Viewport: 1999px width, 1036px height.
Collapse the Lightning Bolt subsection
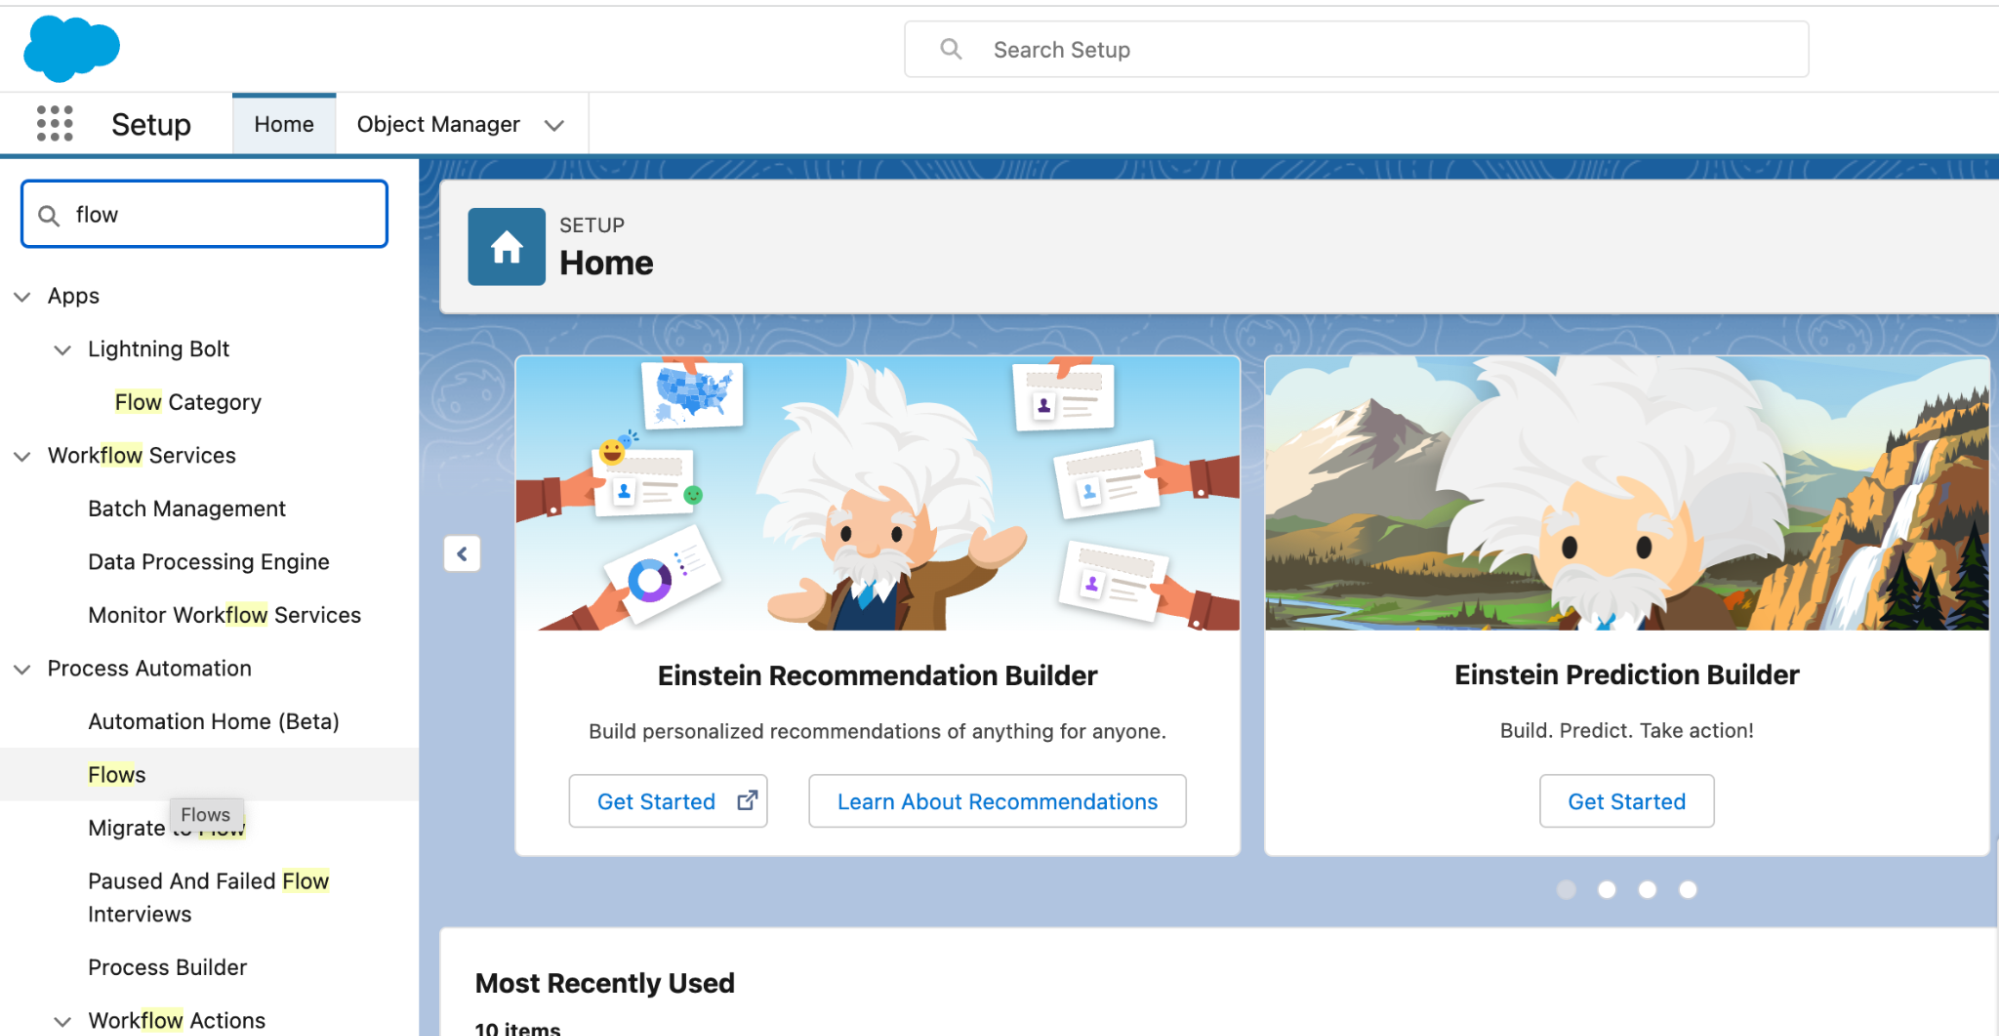[62, 350]
